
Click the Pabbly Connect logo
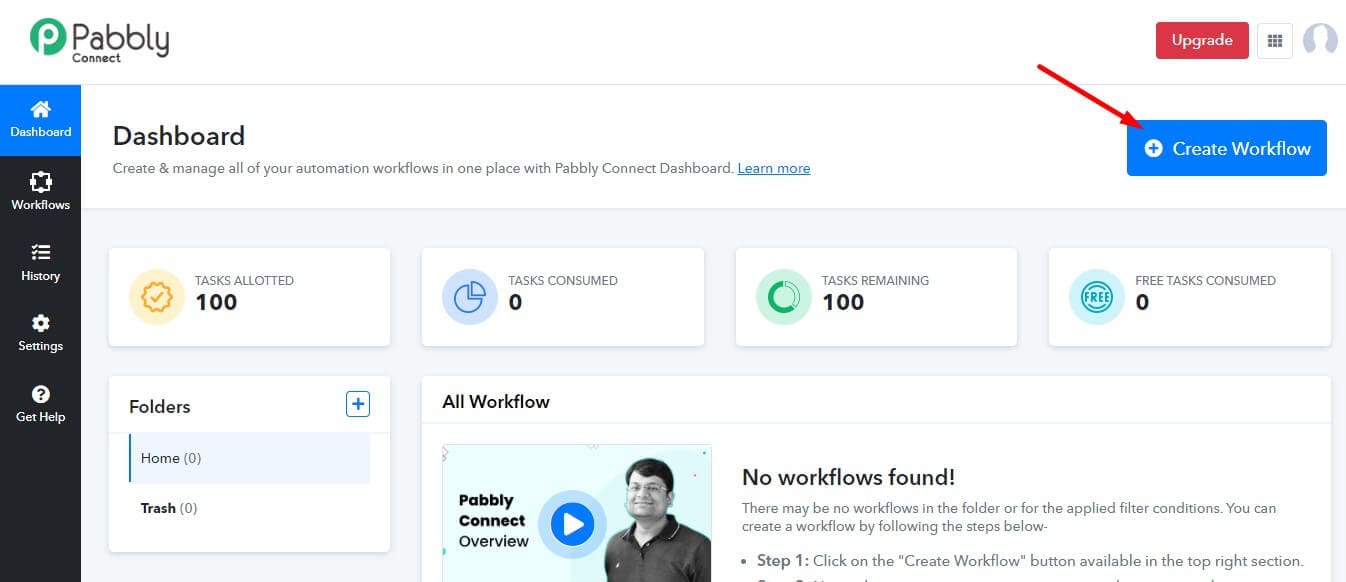pyautogui.click(x=97, y=40)
